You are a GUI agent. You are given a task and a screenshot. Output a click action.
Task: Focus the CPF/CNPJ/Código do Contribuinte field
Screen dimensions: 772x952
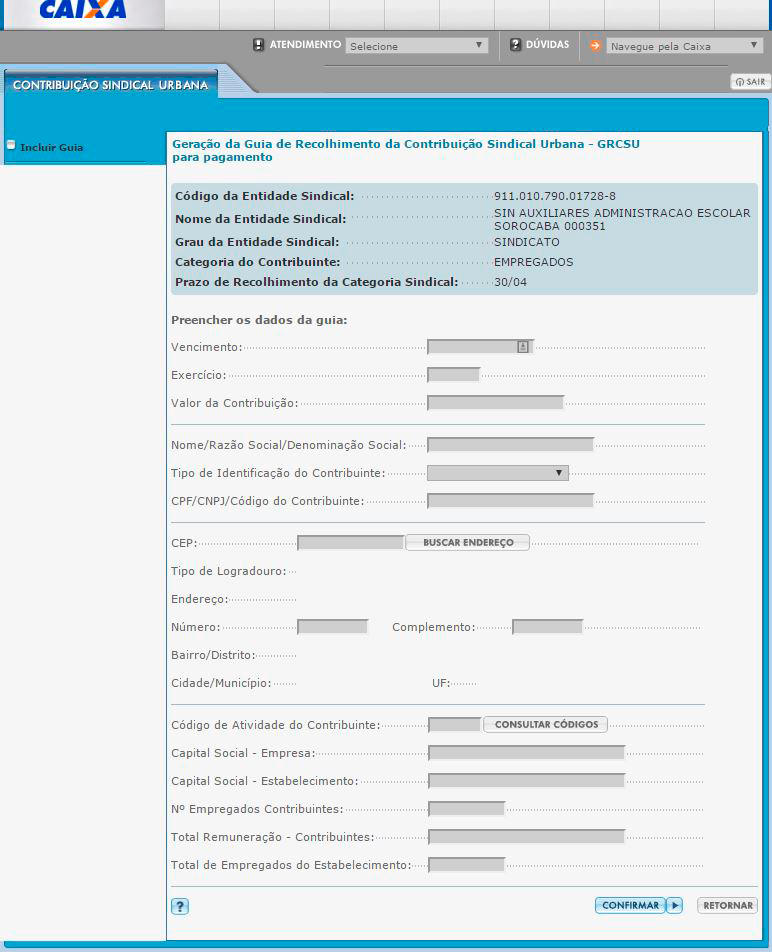pos(510,500)
